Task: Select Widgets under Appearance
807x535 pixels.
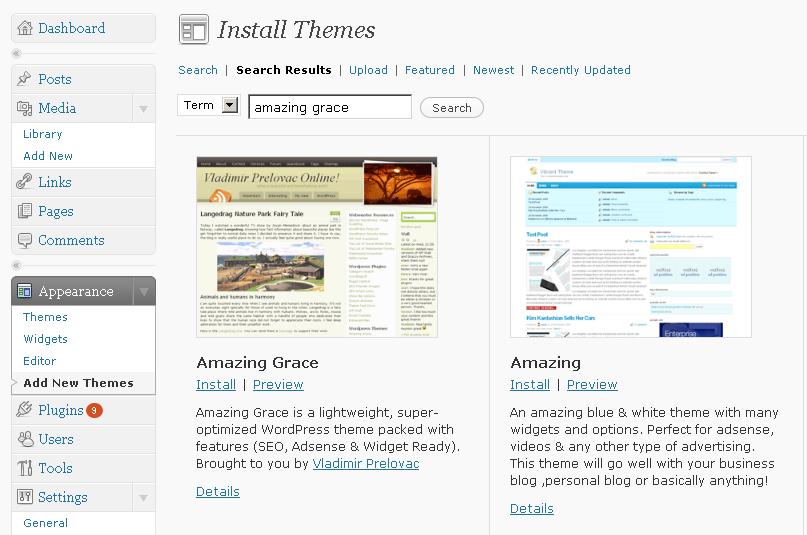Action: pos(46,339)
